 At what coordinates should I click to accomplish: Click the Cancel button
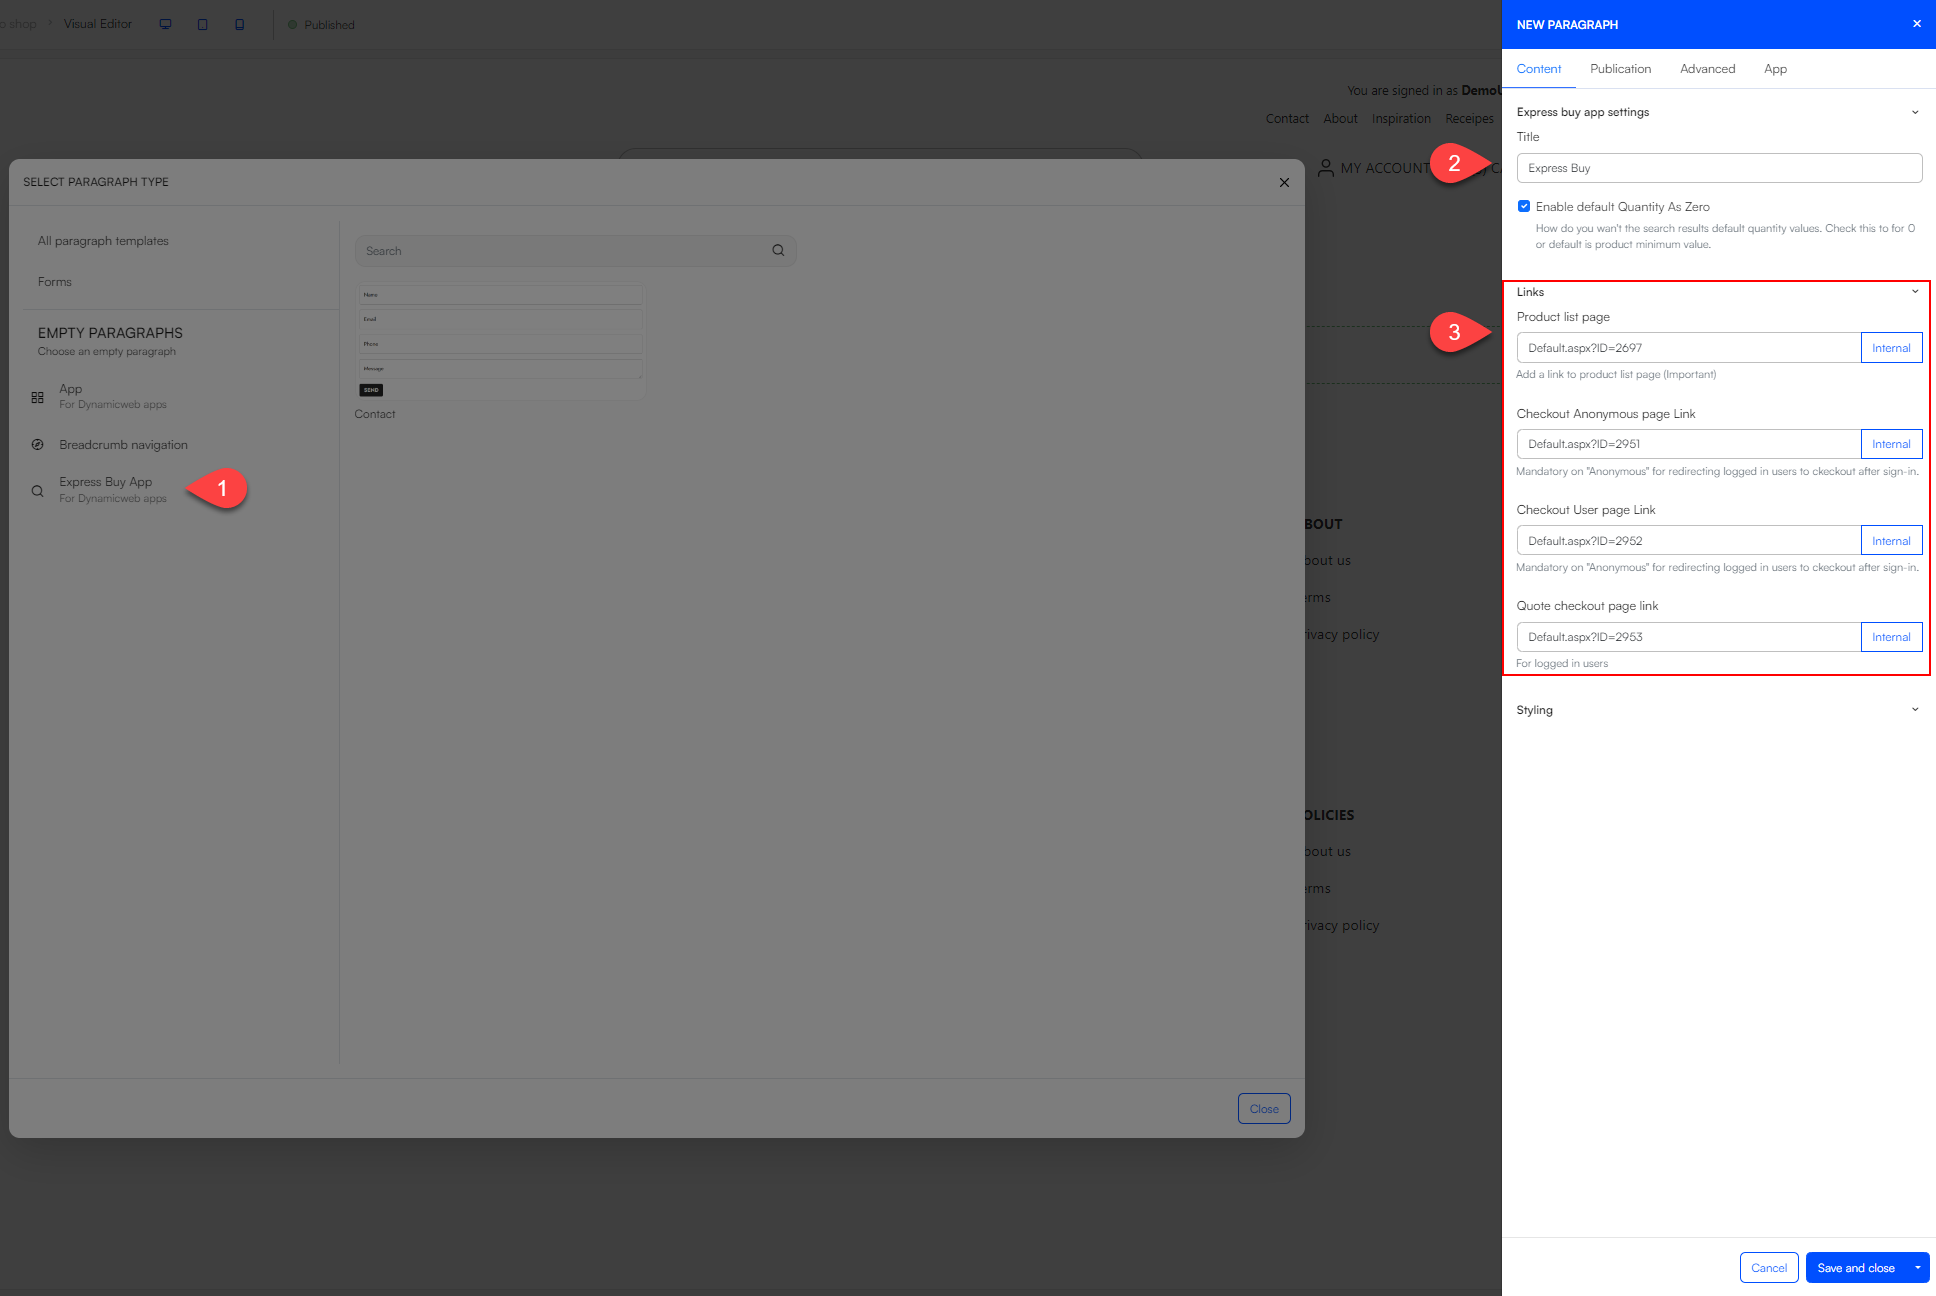(1769, 1268)
